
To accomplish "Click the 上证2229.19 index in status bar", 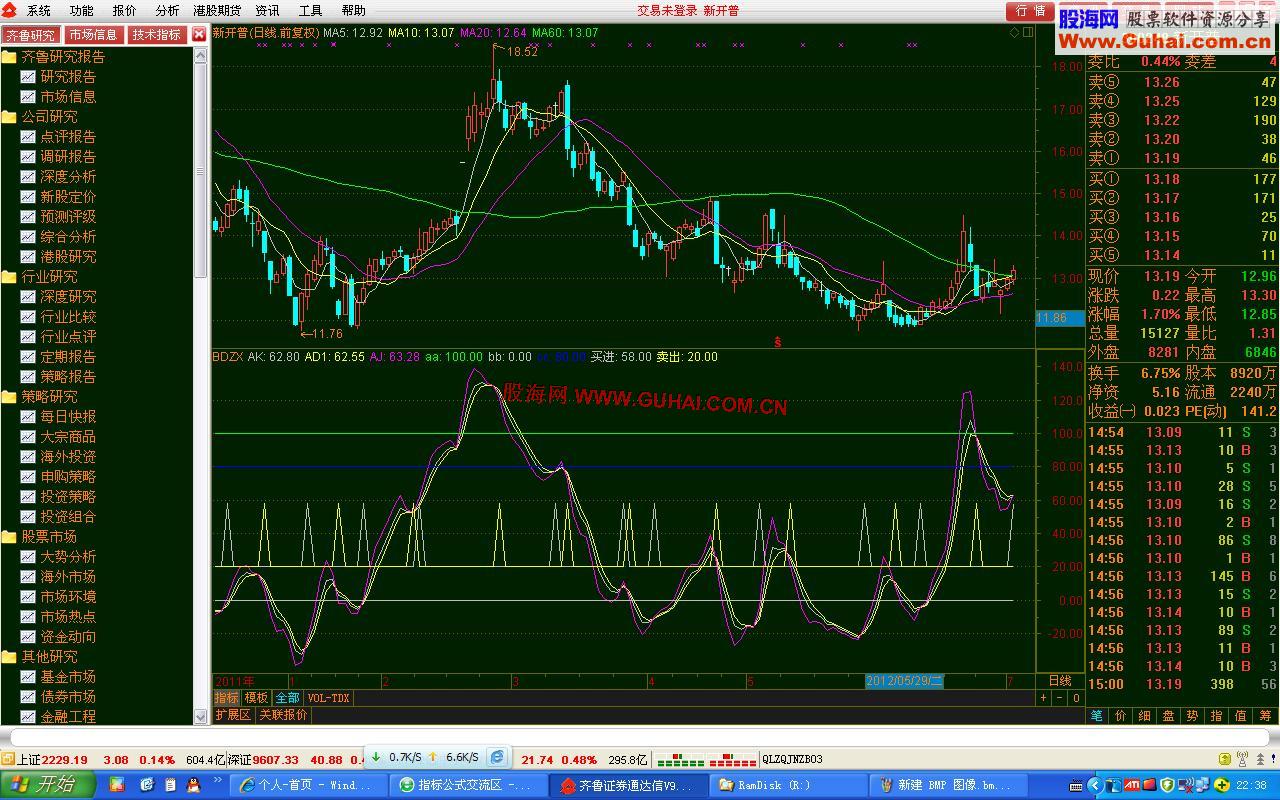I will coord(52,760).
